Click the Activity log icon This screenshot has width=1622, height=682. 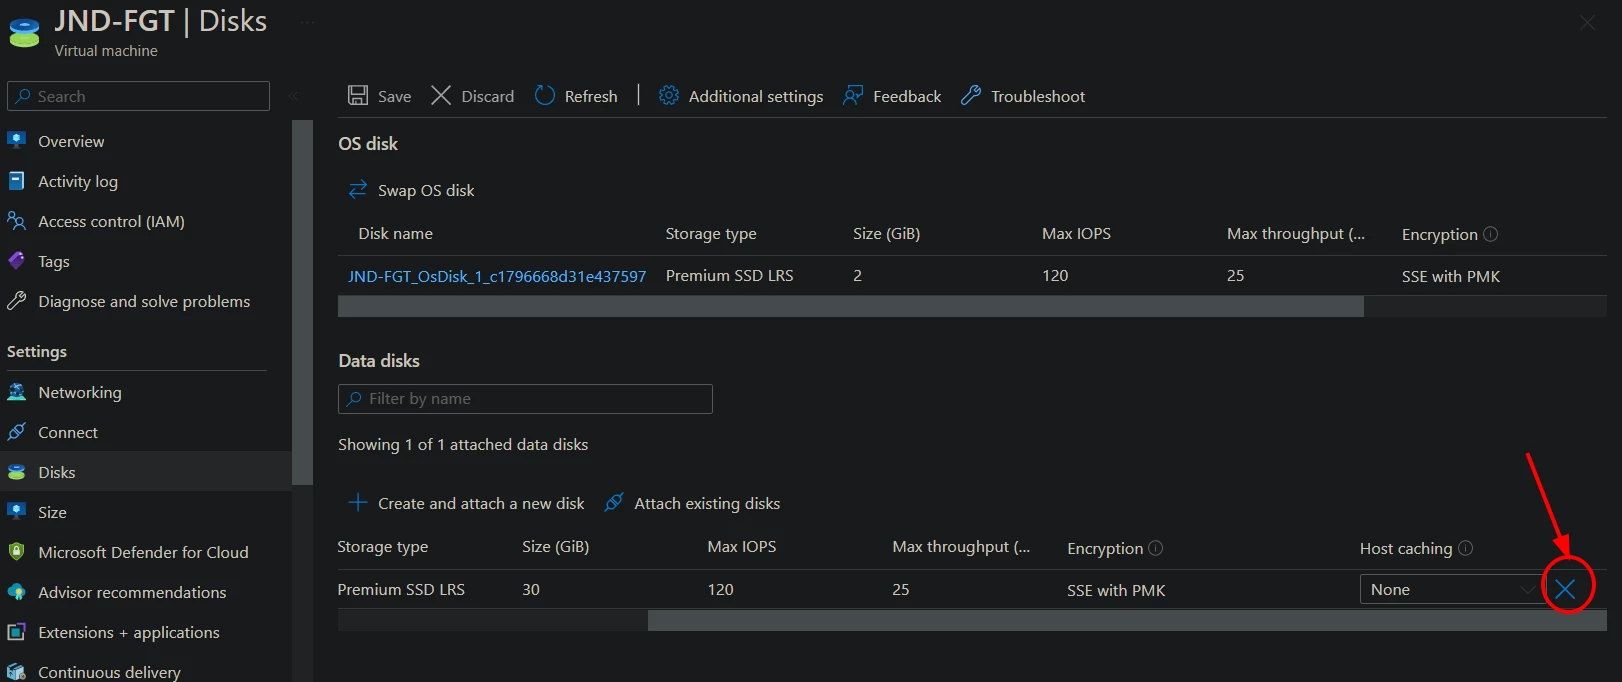(x=17, y=180)
